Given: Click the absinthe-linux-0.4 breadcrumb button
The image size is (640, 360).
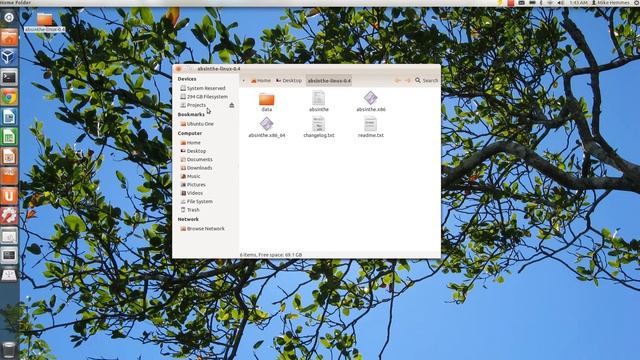Looking at the screenshot, I should (329, 80).
